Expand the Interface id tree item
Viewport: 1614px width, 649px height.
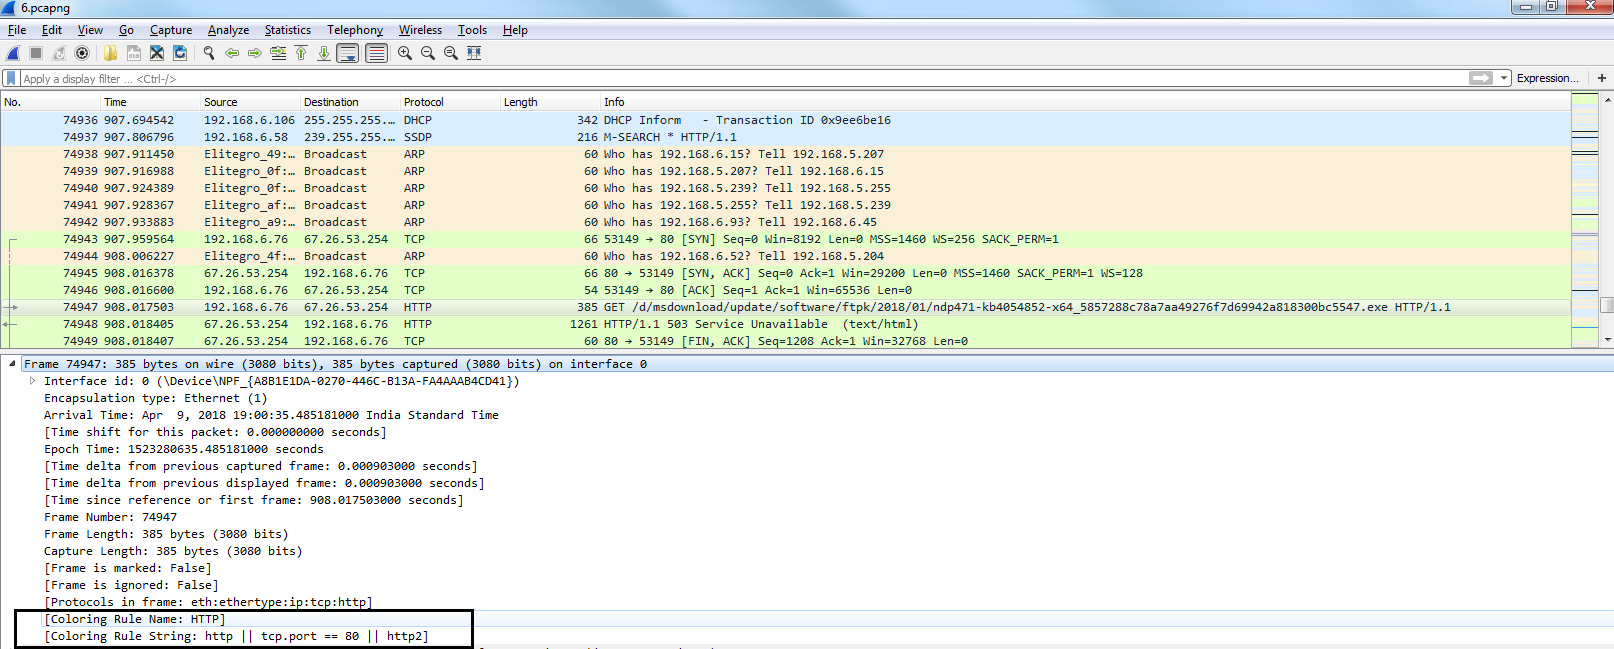(x=32, y=381)
